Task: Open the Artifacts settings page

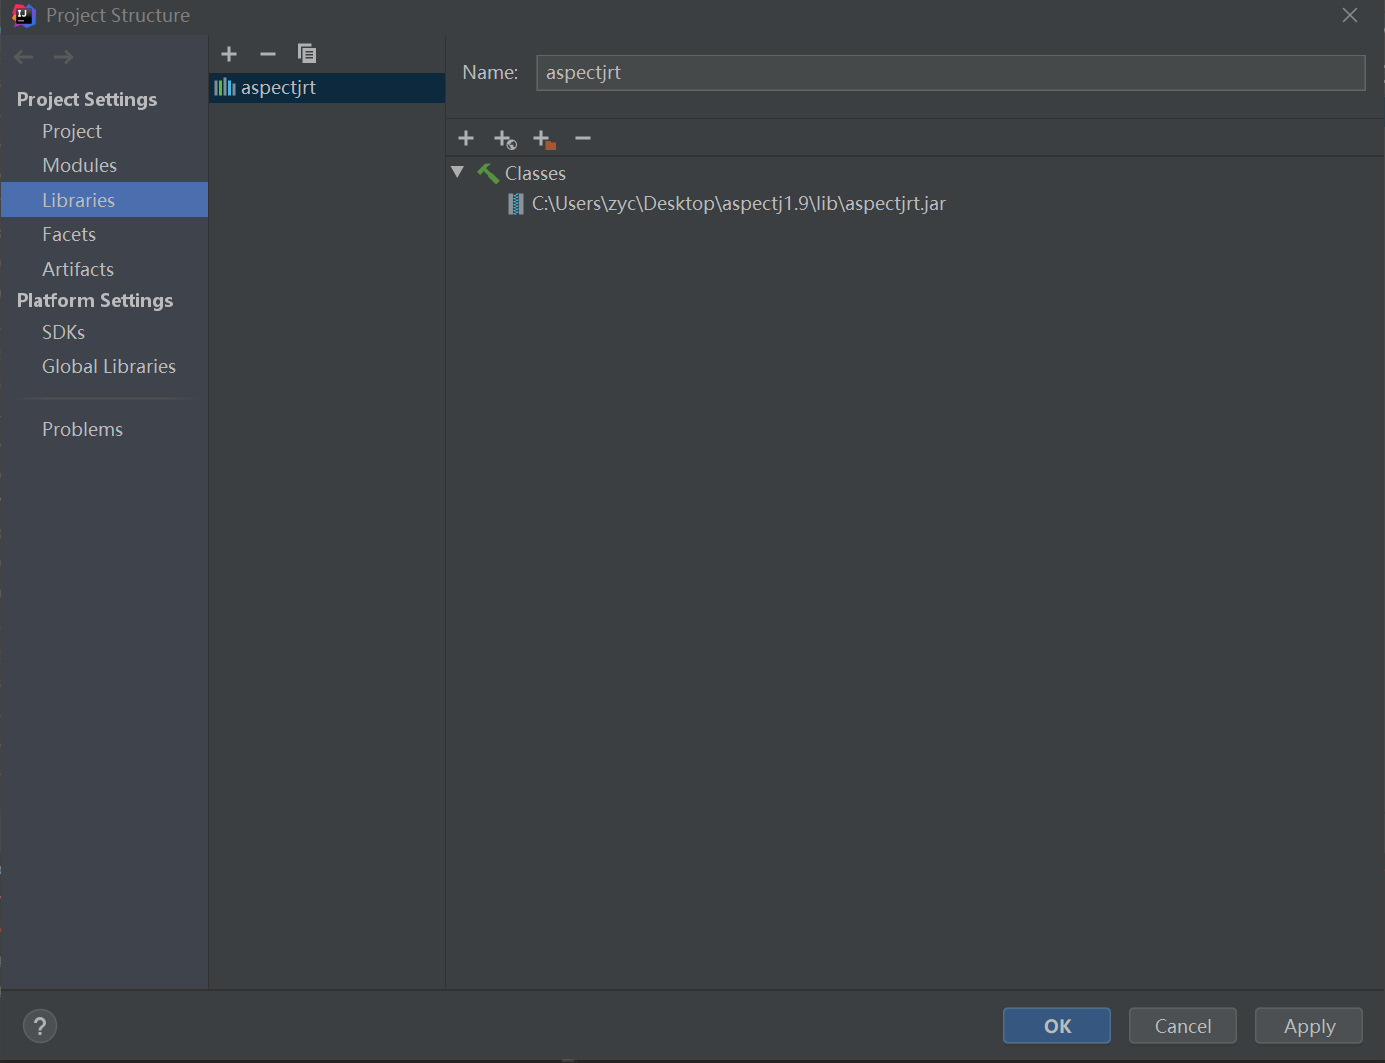Action: [78, 269]
